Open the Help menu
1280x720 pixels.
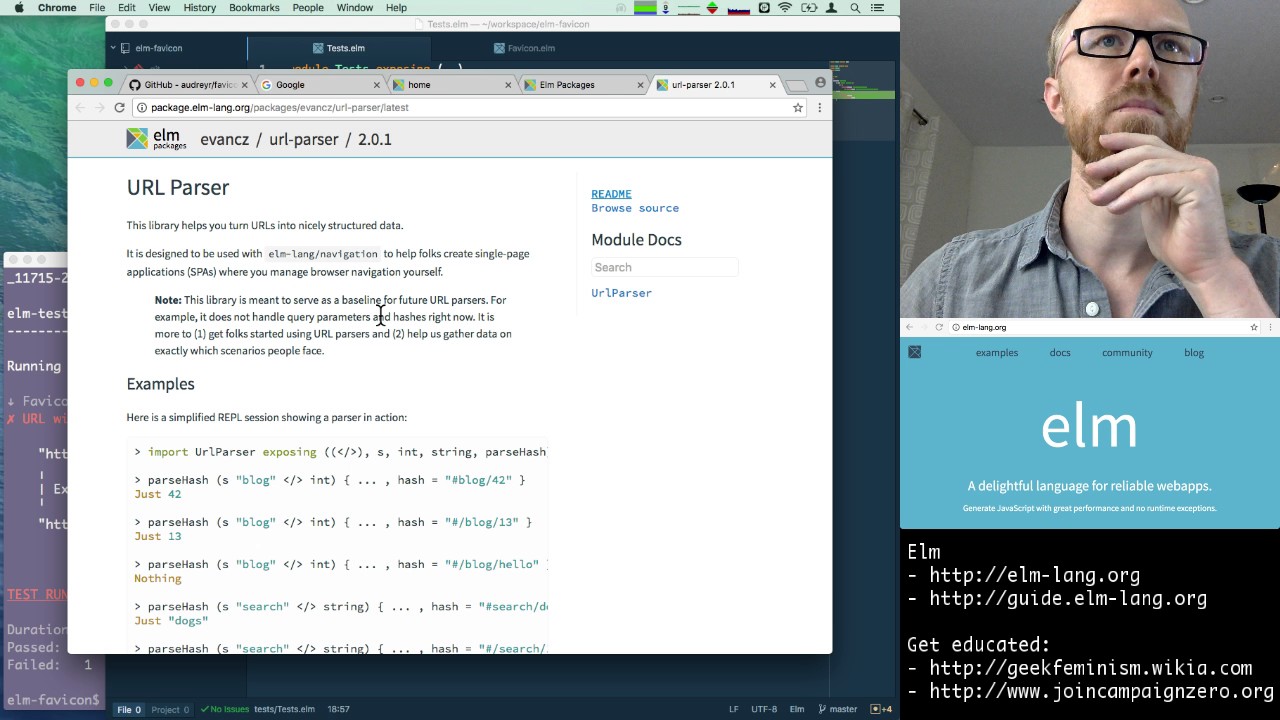coord(396,7)
